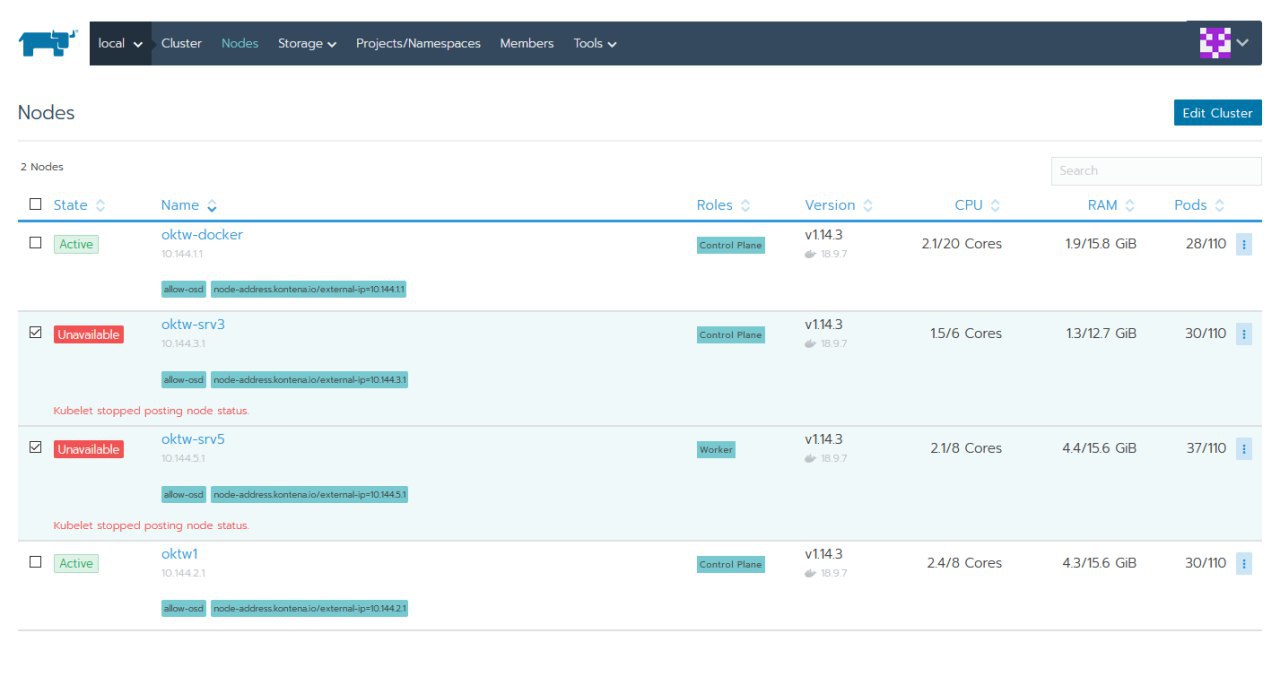Sort nodes by the Pods column arrows

pos(1218,206)
